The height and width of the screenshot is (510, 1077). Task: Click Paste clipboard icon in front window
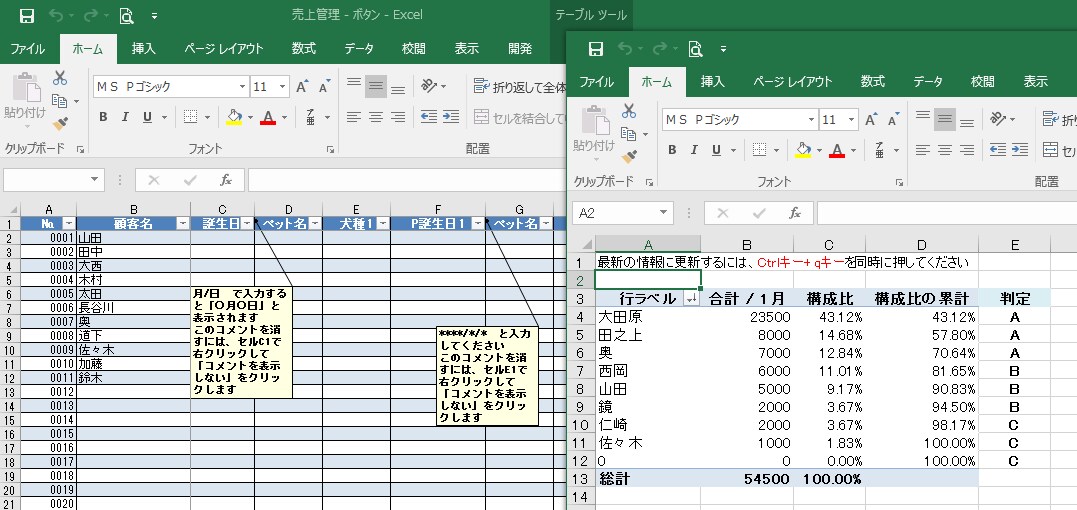pyautogui.click(x=596, y=120)
